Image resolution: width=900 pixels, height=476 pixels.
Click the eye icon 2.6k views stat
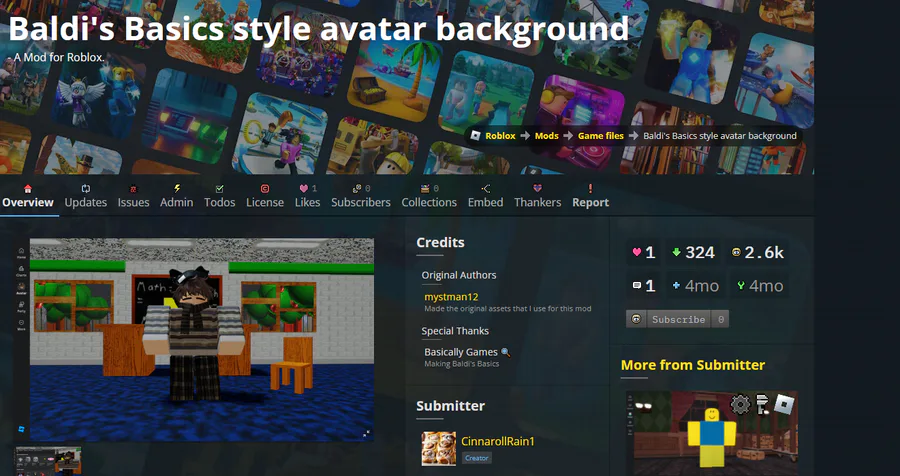(758, 253)
